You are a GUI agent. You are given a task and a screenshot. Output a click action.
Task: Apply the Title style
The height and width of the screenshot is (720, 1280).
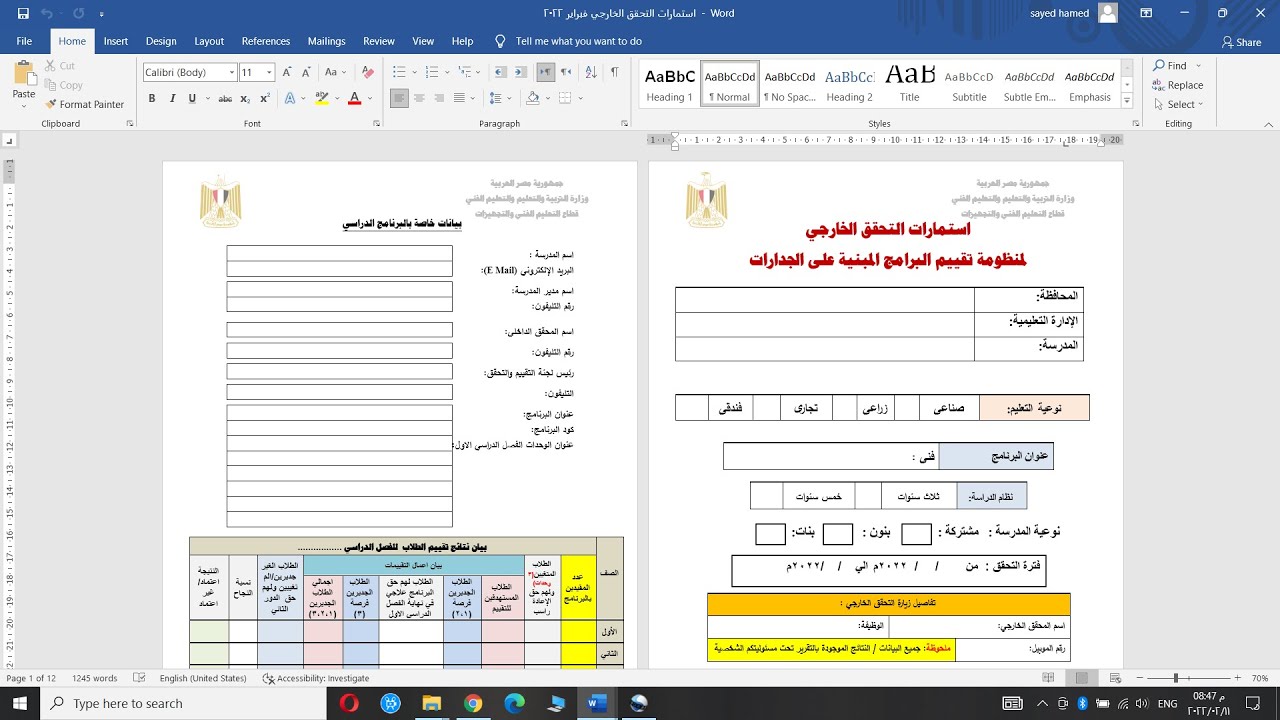[909, 85]
